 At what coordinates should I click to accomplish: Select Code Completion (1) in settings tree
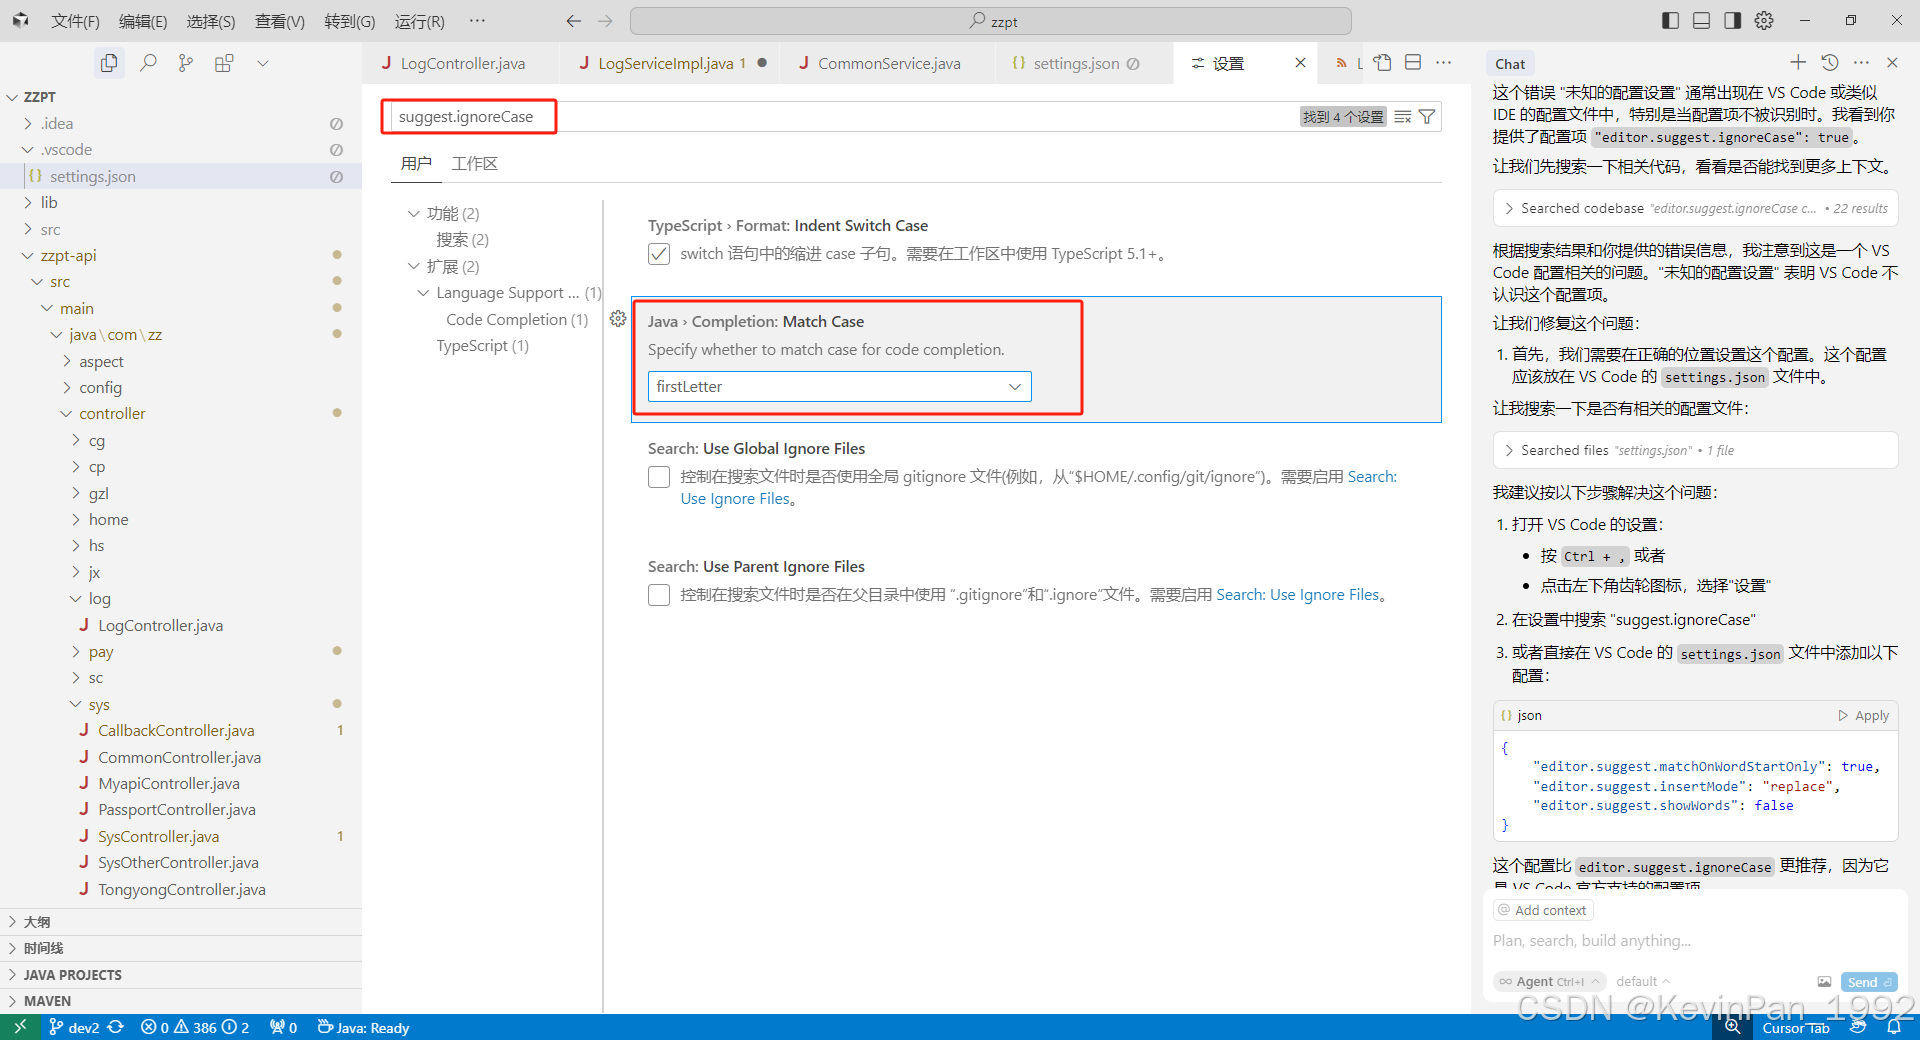(517, 320)
